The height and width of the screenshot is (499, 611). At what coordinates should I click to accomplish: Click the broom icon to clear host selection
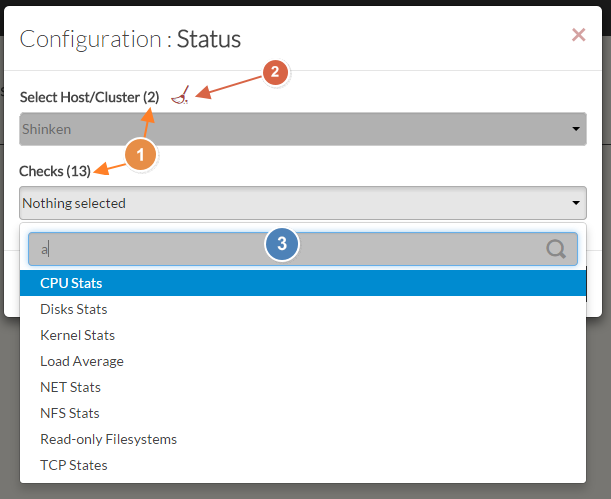pyautogui.click(x=180, y=96)
